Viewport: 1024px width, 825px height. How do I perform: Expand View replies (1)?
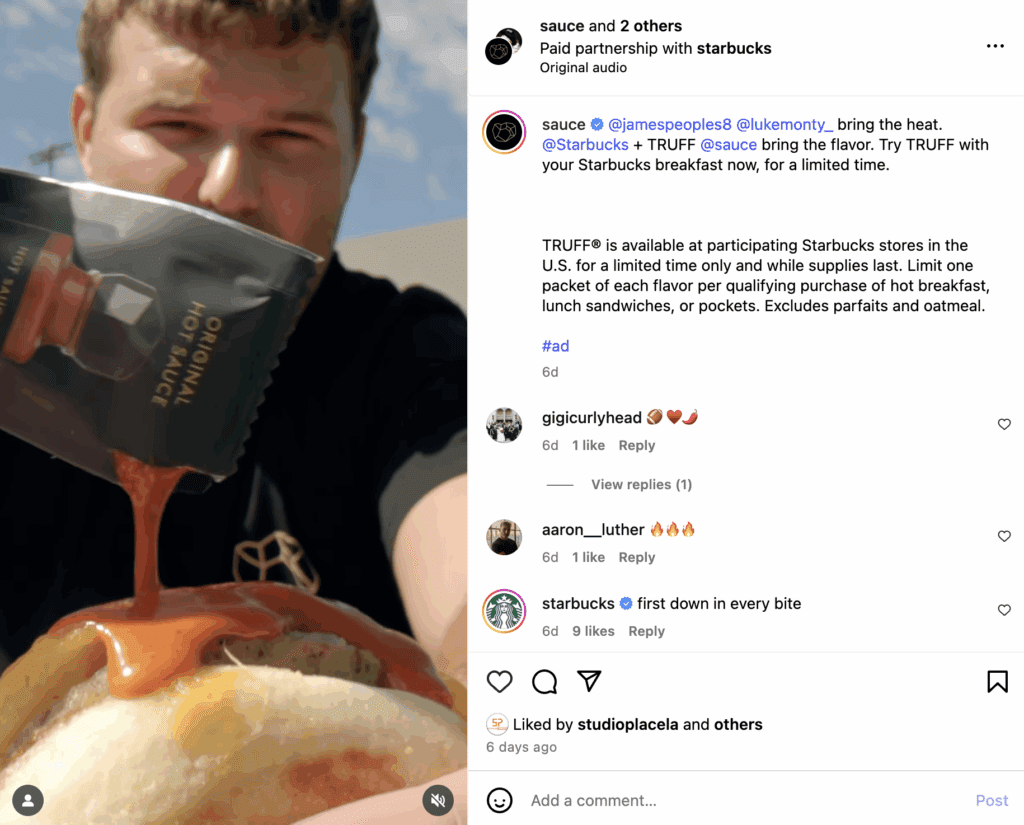pyautogui.click(x=641, y=485)
